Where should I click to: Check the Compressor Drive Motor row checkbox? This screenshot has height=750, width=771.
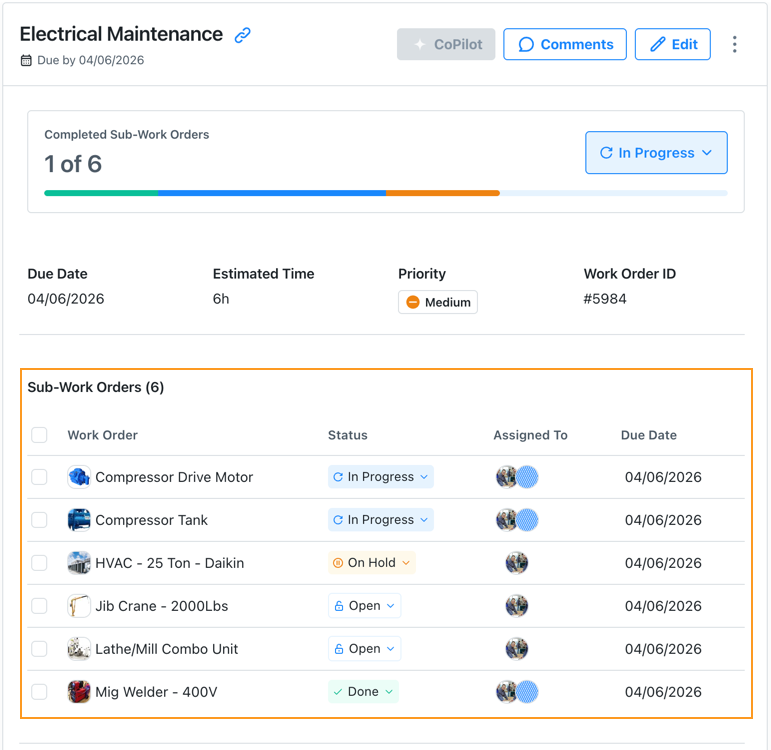(39, 477)
